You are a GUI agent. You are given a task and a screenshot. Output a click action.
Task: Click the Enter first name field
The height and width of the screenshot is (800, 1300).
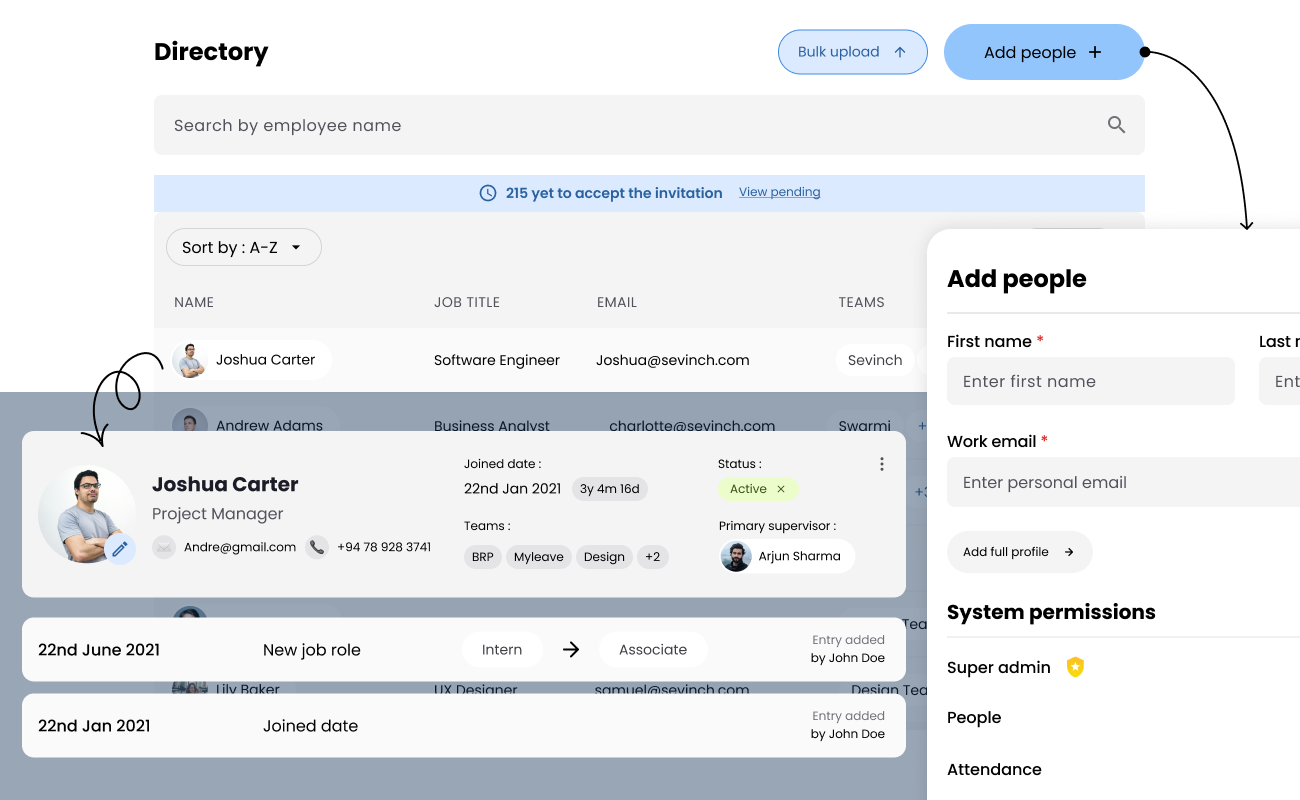[1090, 381]
